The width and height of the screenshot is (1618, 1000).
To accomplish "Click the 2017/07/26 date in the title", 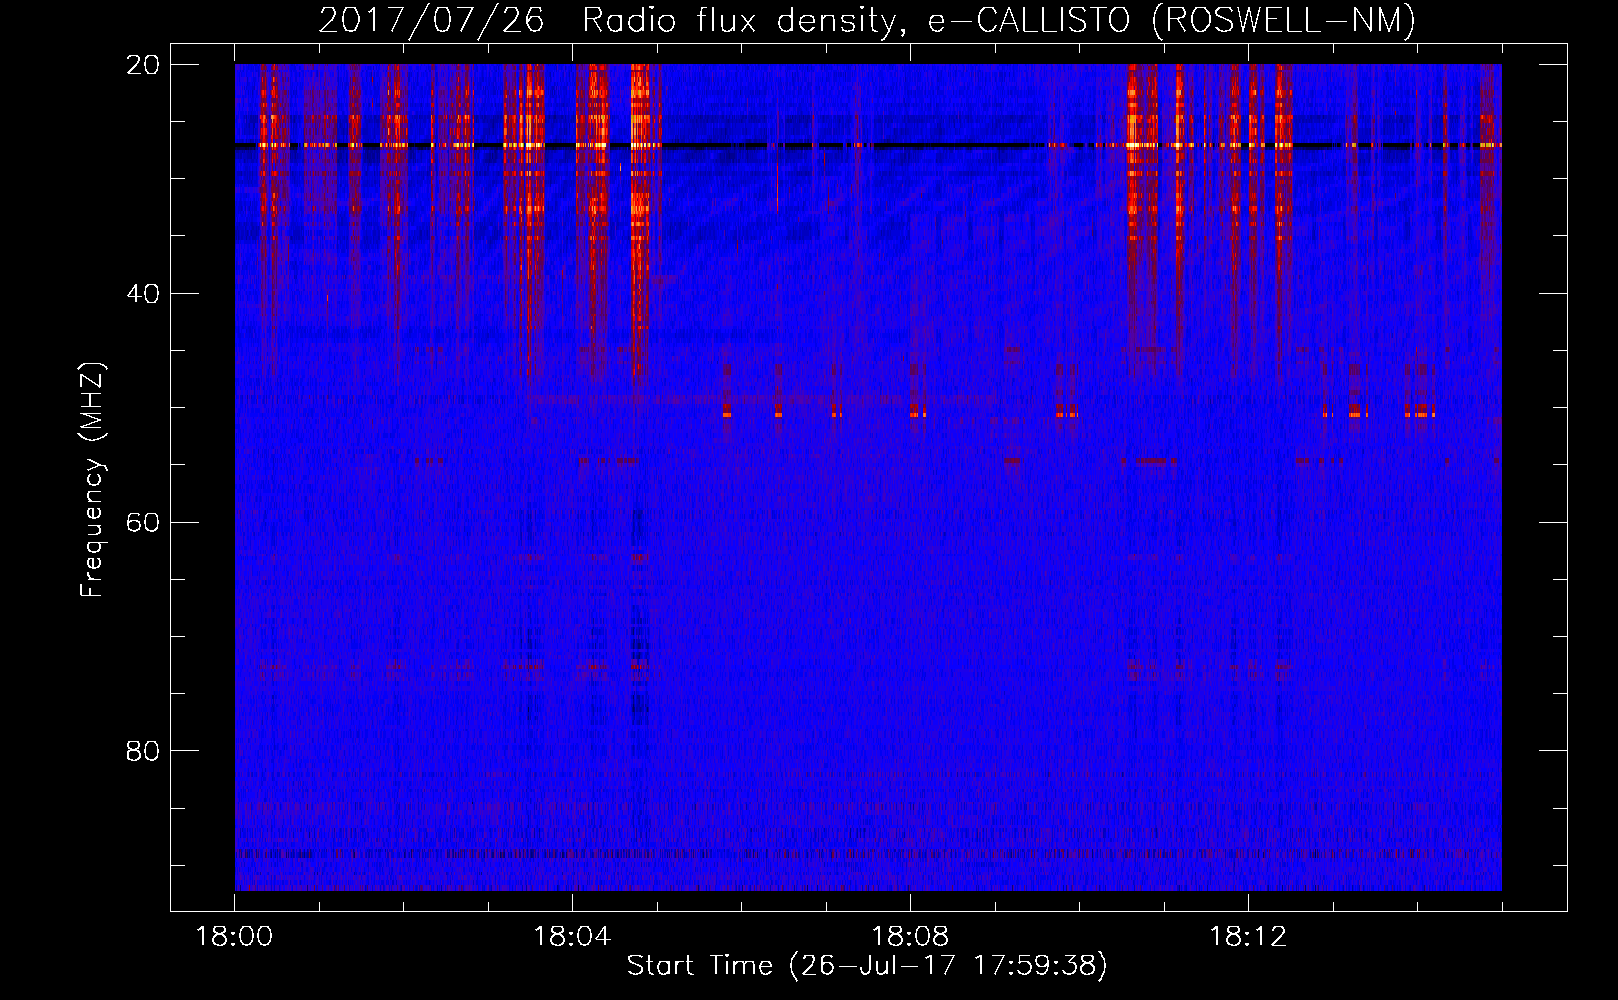I will pyautogui.click(x=431, y=20).
